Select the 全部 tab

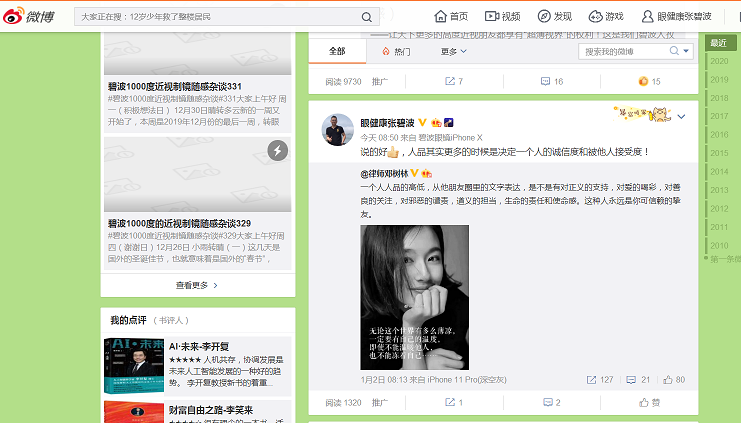tap(337, 51)
